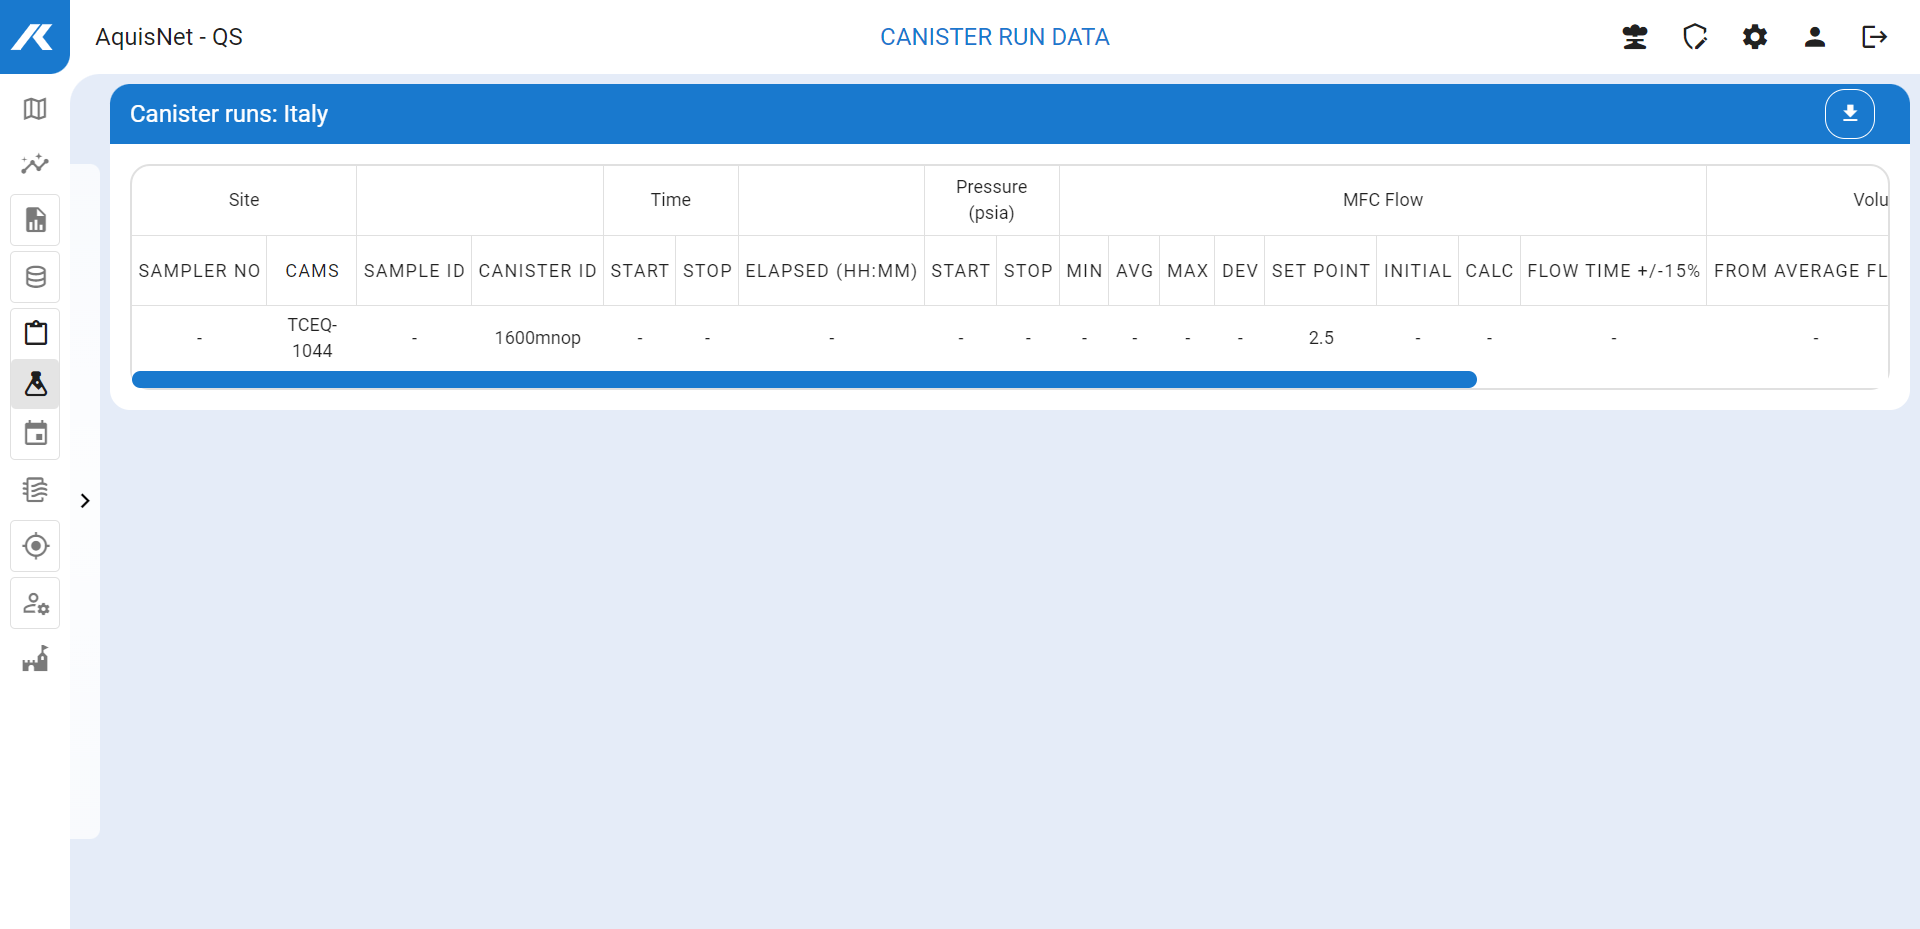Viewport: 1920px width, 929px height.
Task: Open the database sidebar icon
Action: [x=35, y=277]
